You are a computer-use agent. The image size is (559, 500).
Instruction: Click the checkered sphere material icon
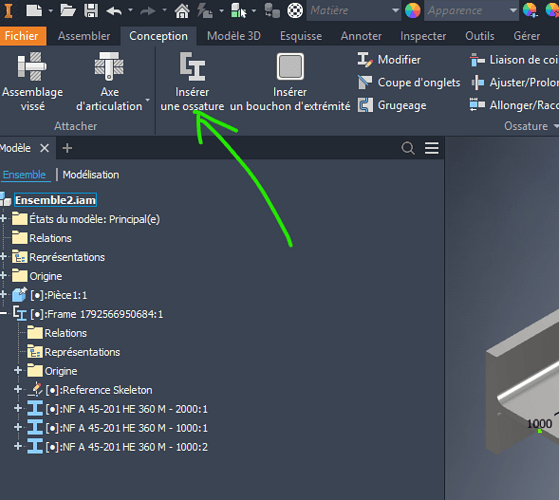pyautogui.click(x=295, y=10)
